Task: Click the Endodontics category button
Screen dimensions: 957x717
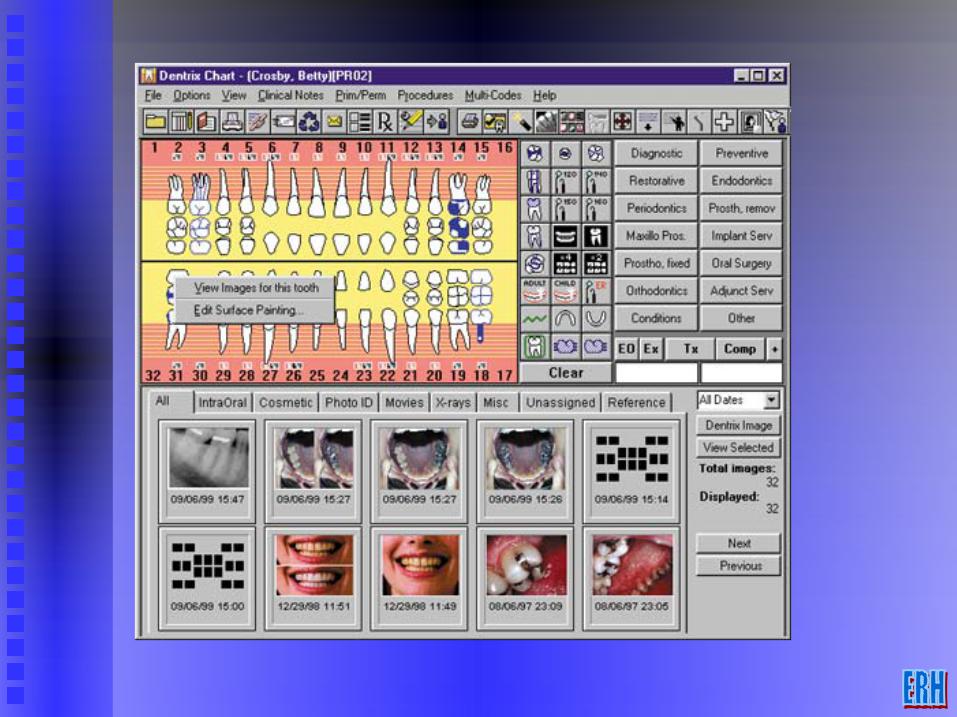Action: click(741, 181)
